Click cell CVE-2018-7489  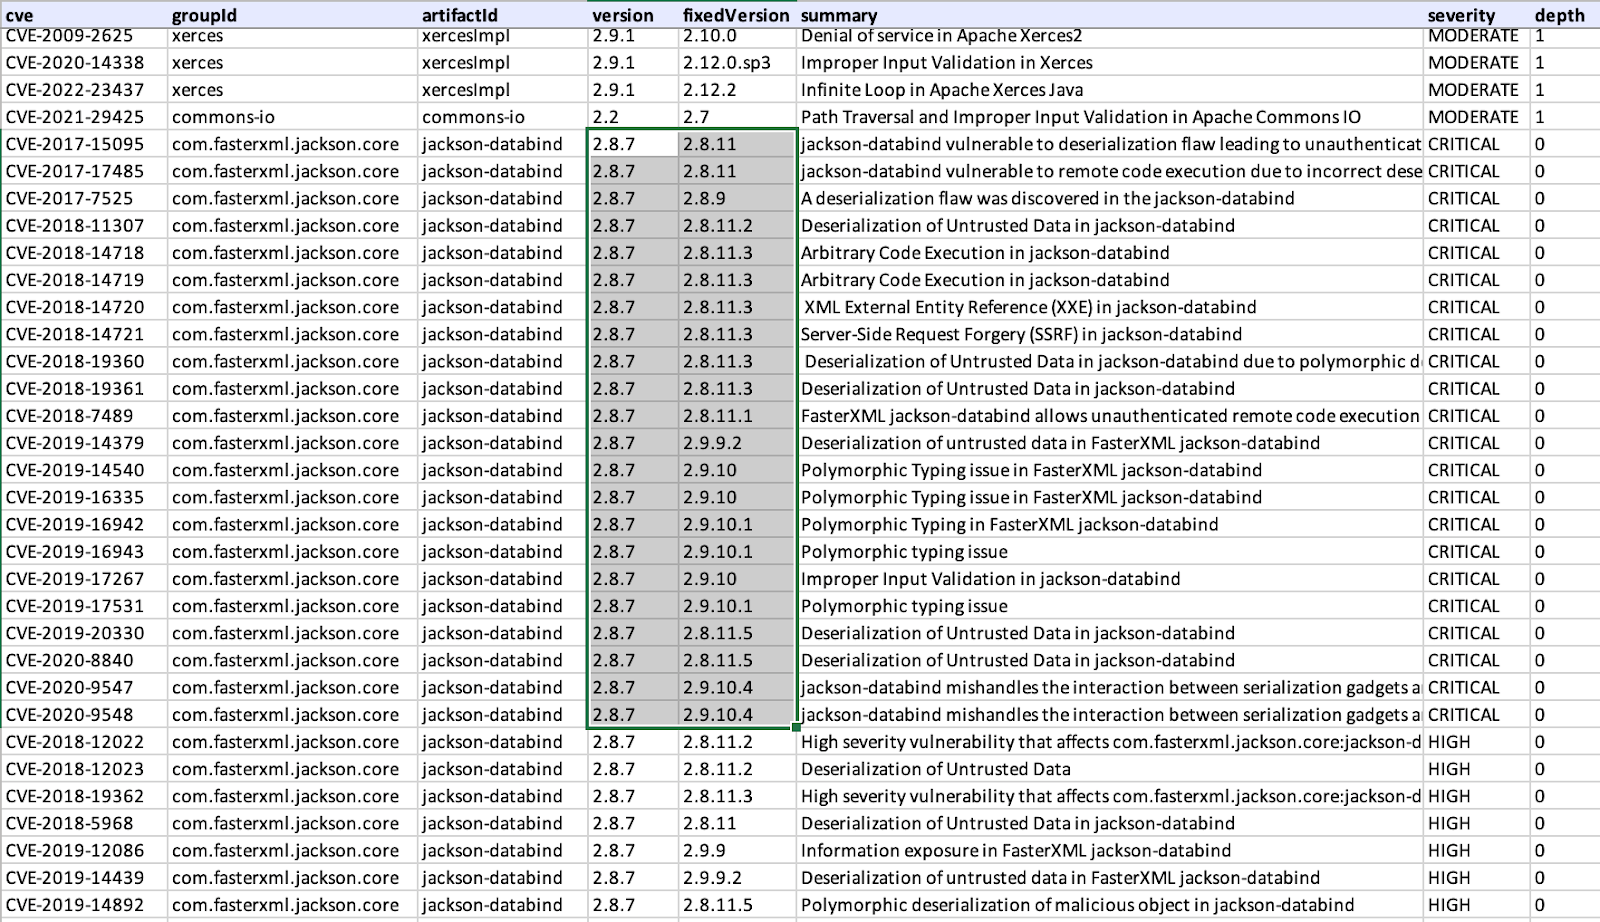tap(84, 415)
